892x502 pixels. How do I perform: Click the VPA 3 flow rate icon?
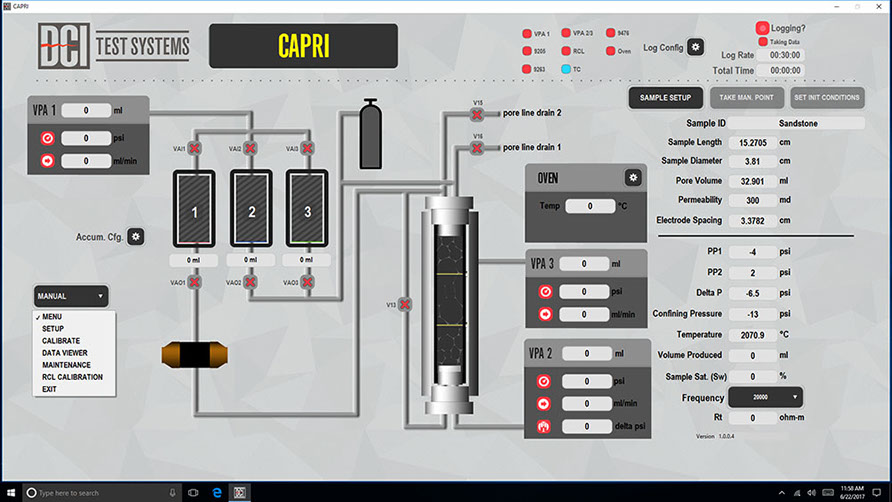click(x=546, y=314)
